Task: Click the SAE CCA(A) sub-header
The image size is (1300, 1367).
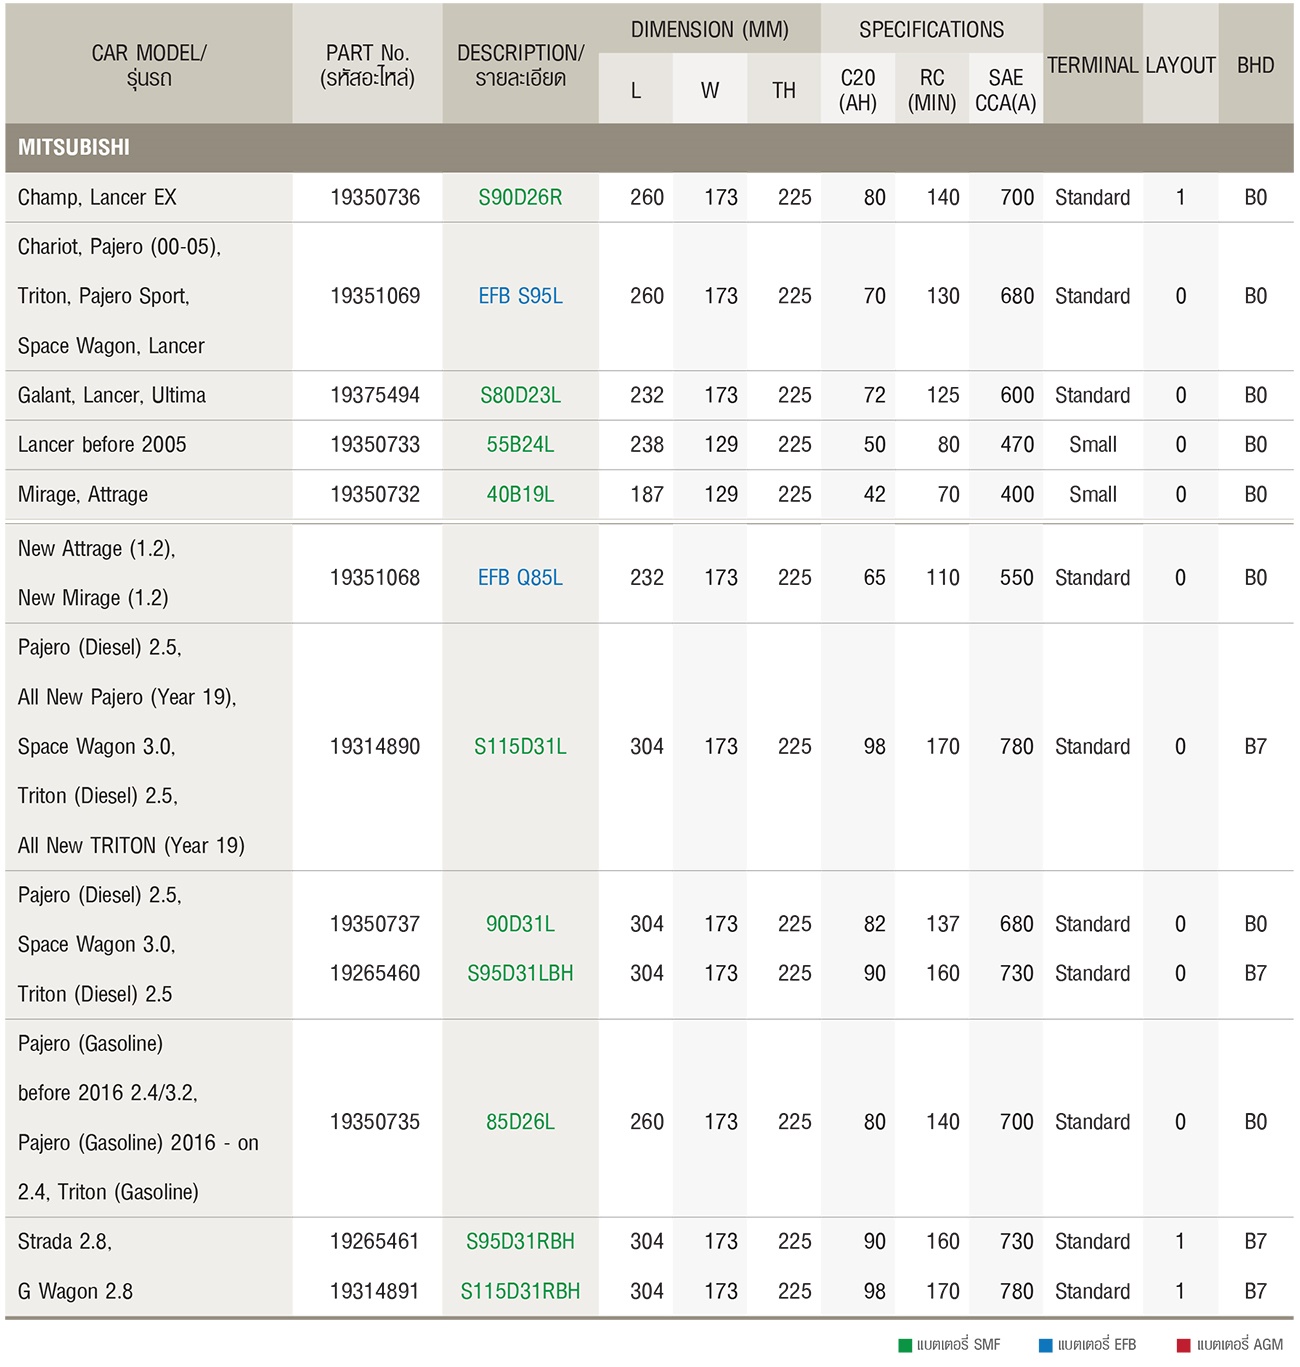Action: [1006, 90]
